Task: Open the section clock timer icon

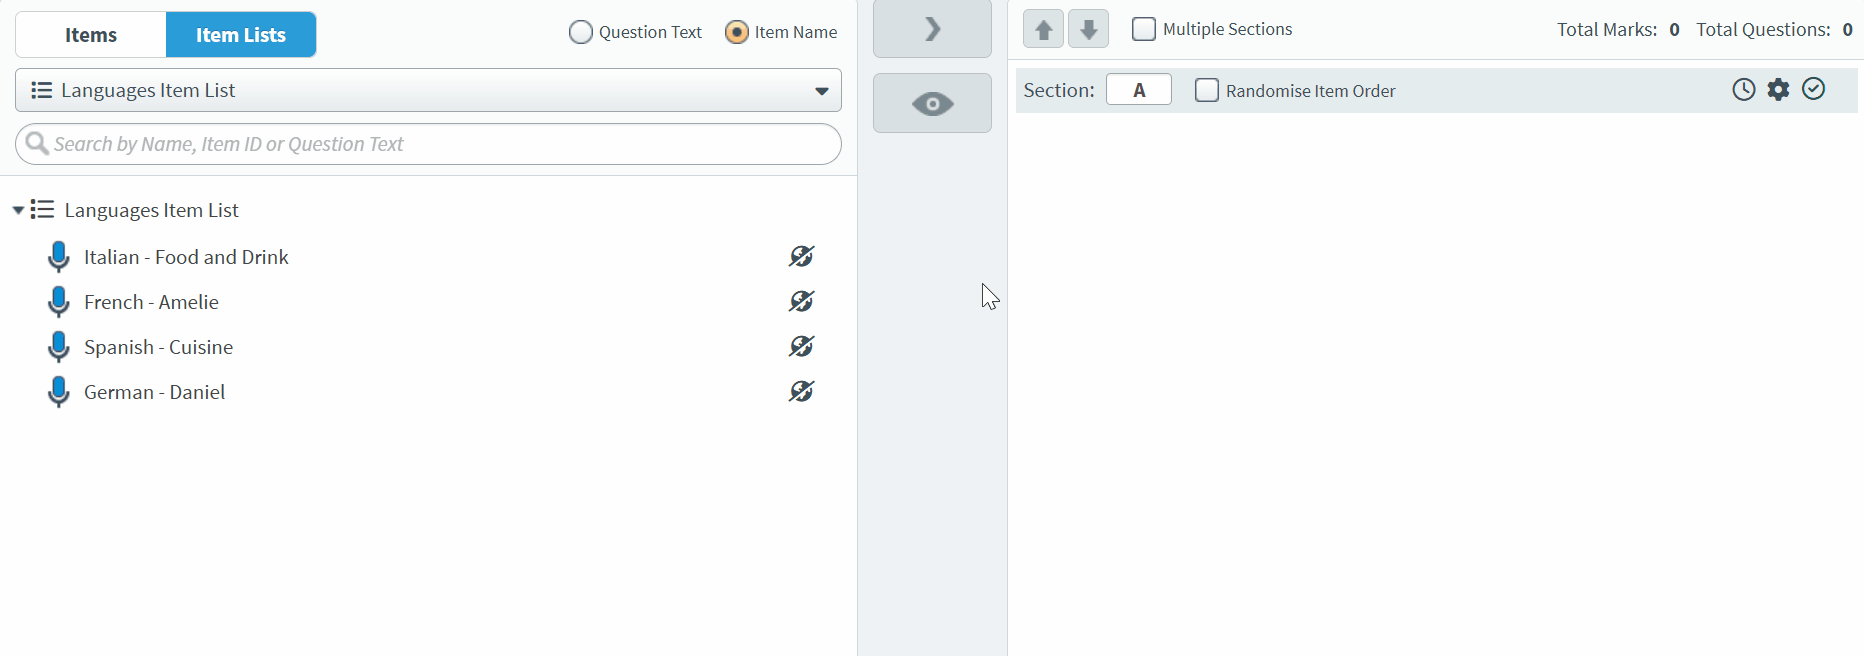Action: pos(1743,89)
